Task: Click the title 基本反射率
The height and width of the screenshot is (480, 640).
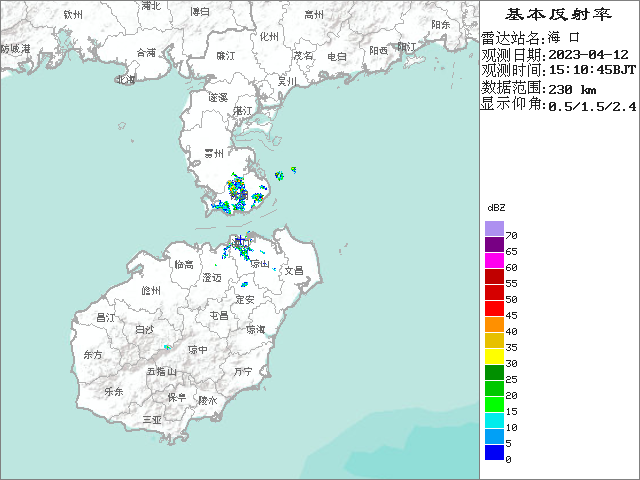Action: 559,14
